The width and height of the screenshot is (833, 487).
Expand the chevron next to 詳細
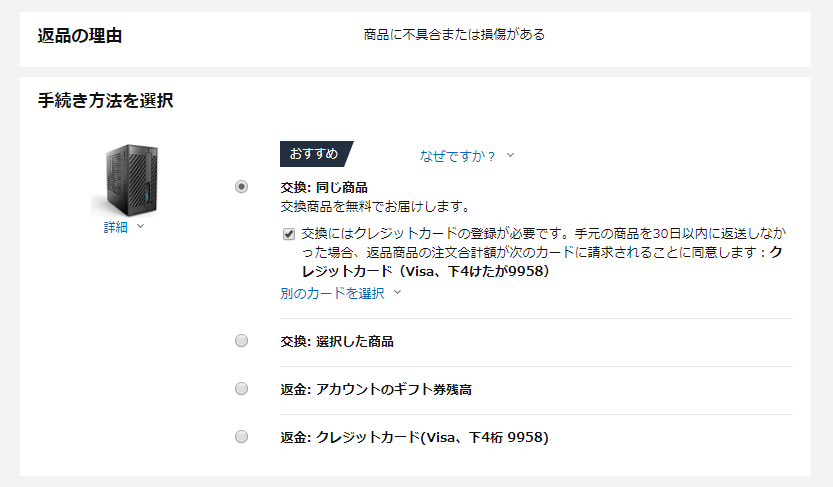(140, 227)
